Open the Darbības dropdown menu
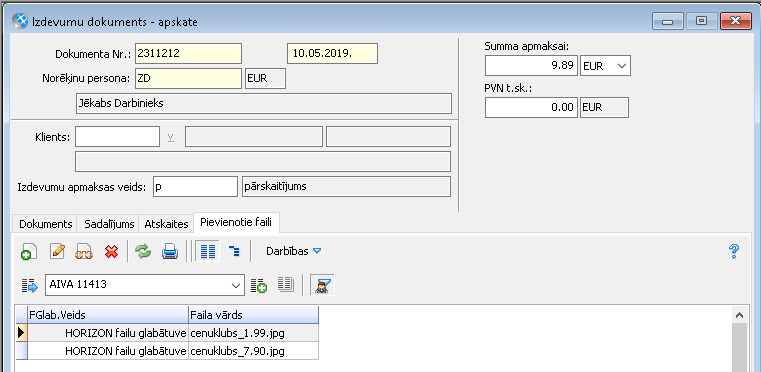761x372 pixels. pos(294,251)
